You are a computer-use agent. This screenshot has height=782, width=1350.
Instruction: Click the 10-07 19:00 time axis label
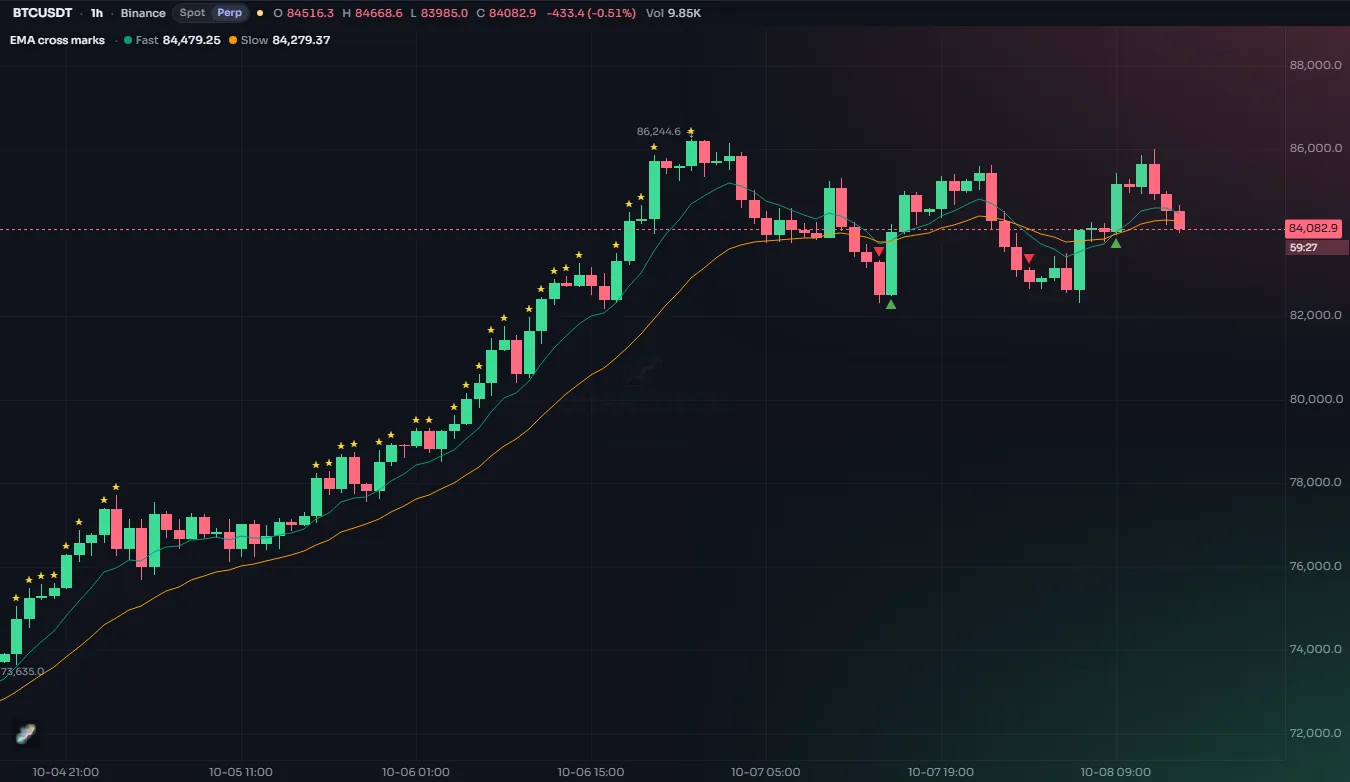pyautogui.click(x=941, y=772)
